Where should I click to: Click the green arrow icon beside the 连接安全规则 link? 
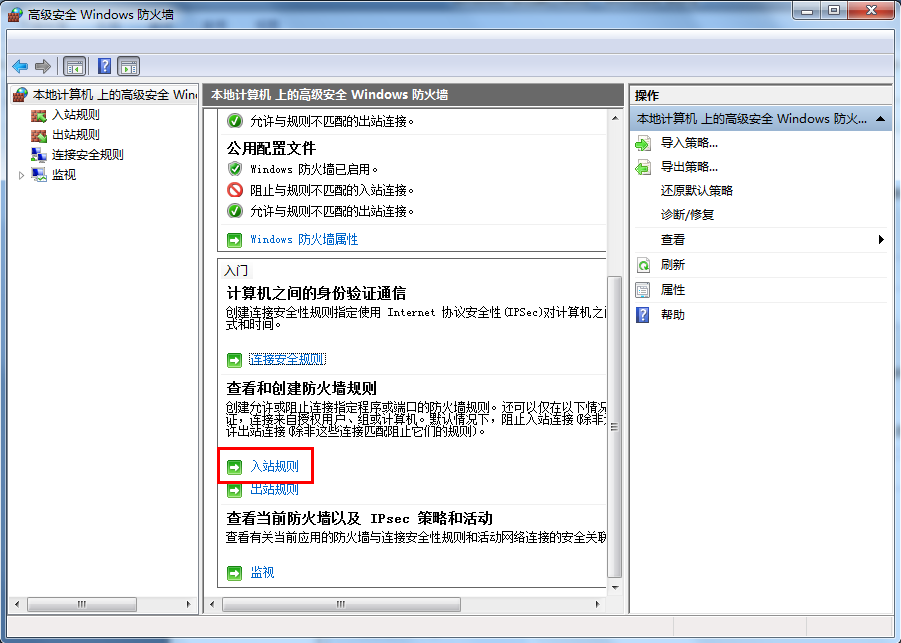[234, 360]
